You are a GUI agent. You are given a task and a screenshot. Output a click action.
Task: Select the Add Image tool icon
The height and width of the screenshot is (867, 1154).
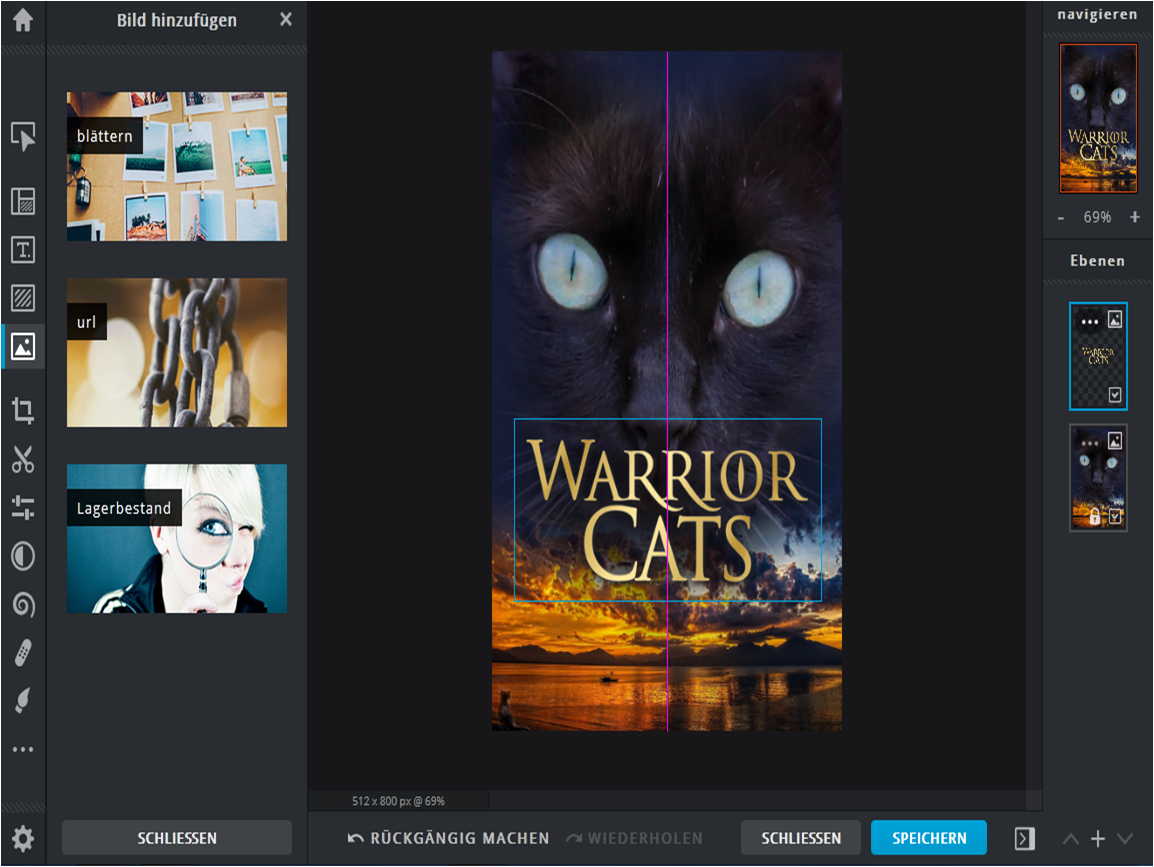pyautogui.click(x=23, y=346)
